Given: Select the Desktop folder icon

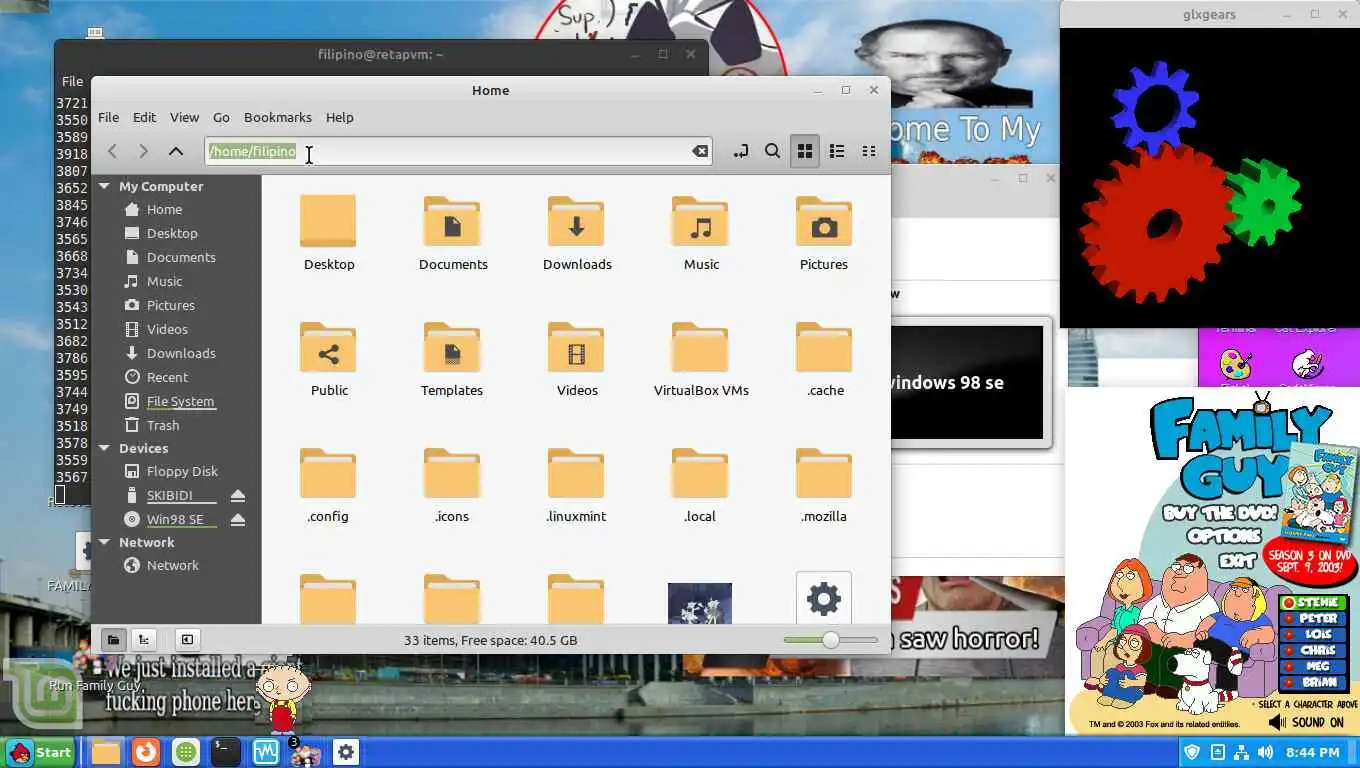Looking at the screenshot, I should [328, 221].
